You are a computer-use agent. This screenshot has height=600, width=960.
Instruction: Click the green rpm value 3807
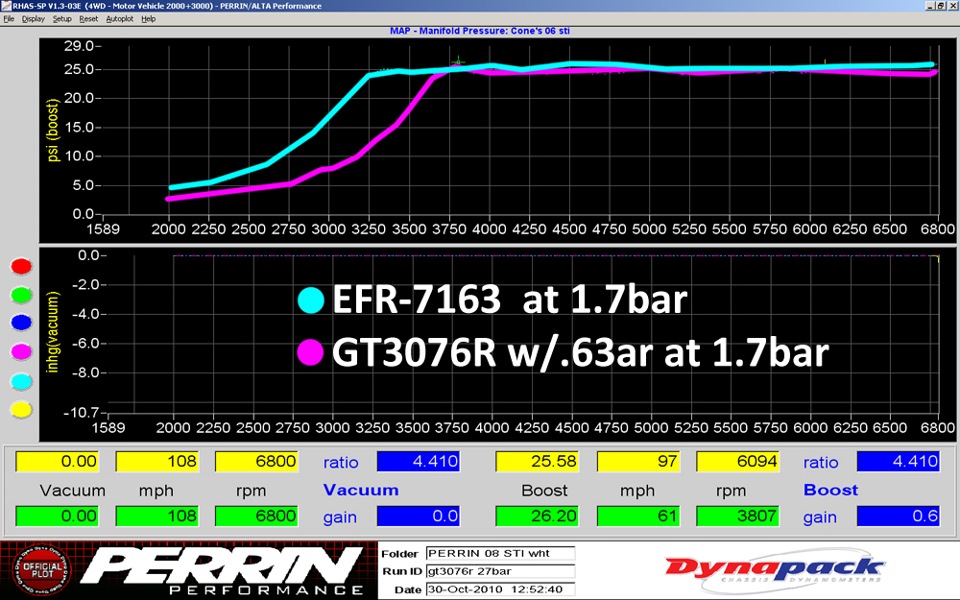pyautogui.click(x=738, y=516)
